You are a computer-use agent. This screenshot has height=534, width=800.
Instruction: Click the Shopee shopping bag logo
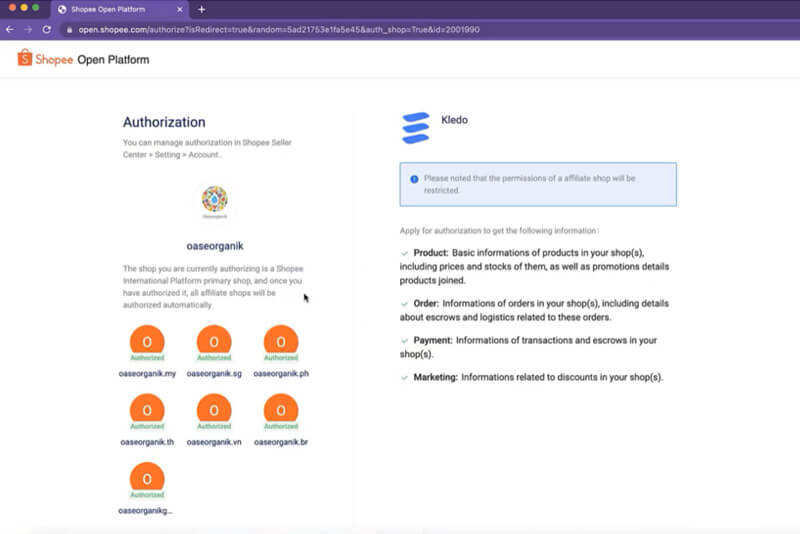[24, 58]
